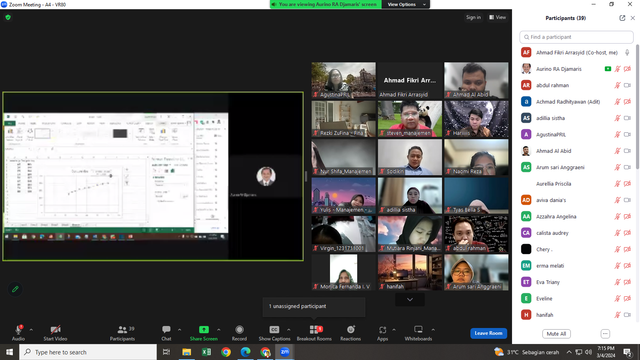Expand captions options arrow
The image size is (640, 360).
[289, 329]
